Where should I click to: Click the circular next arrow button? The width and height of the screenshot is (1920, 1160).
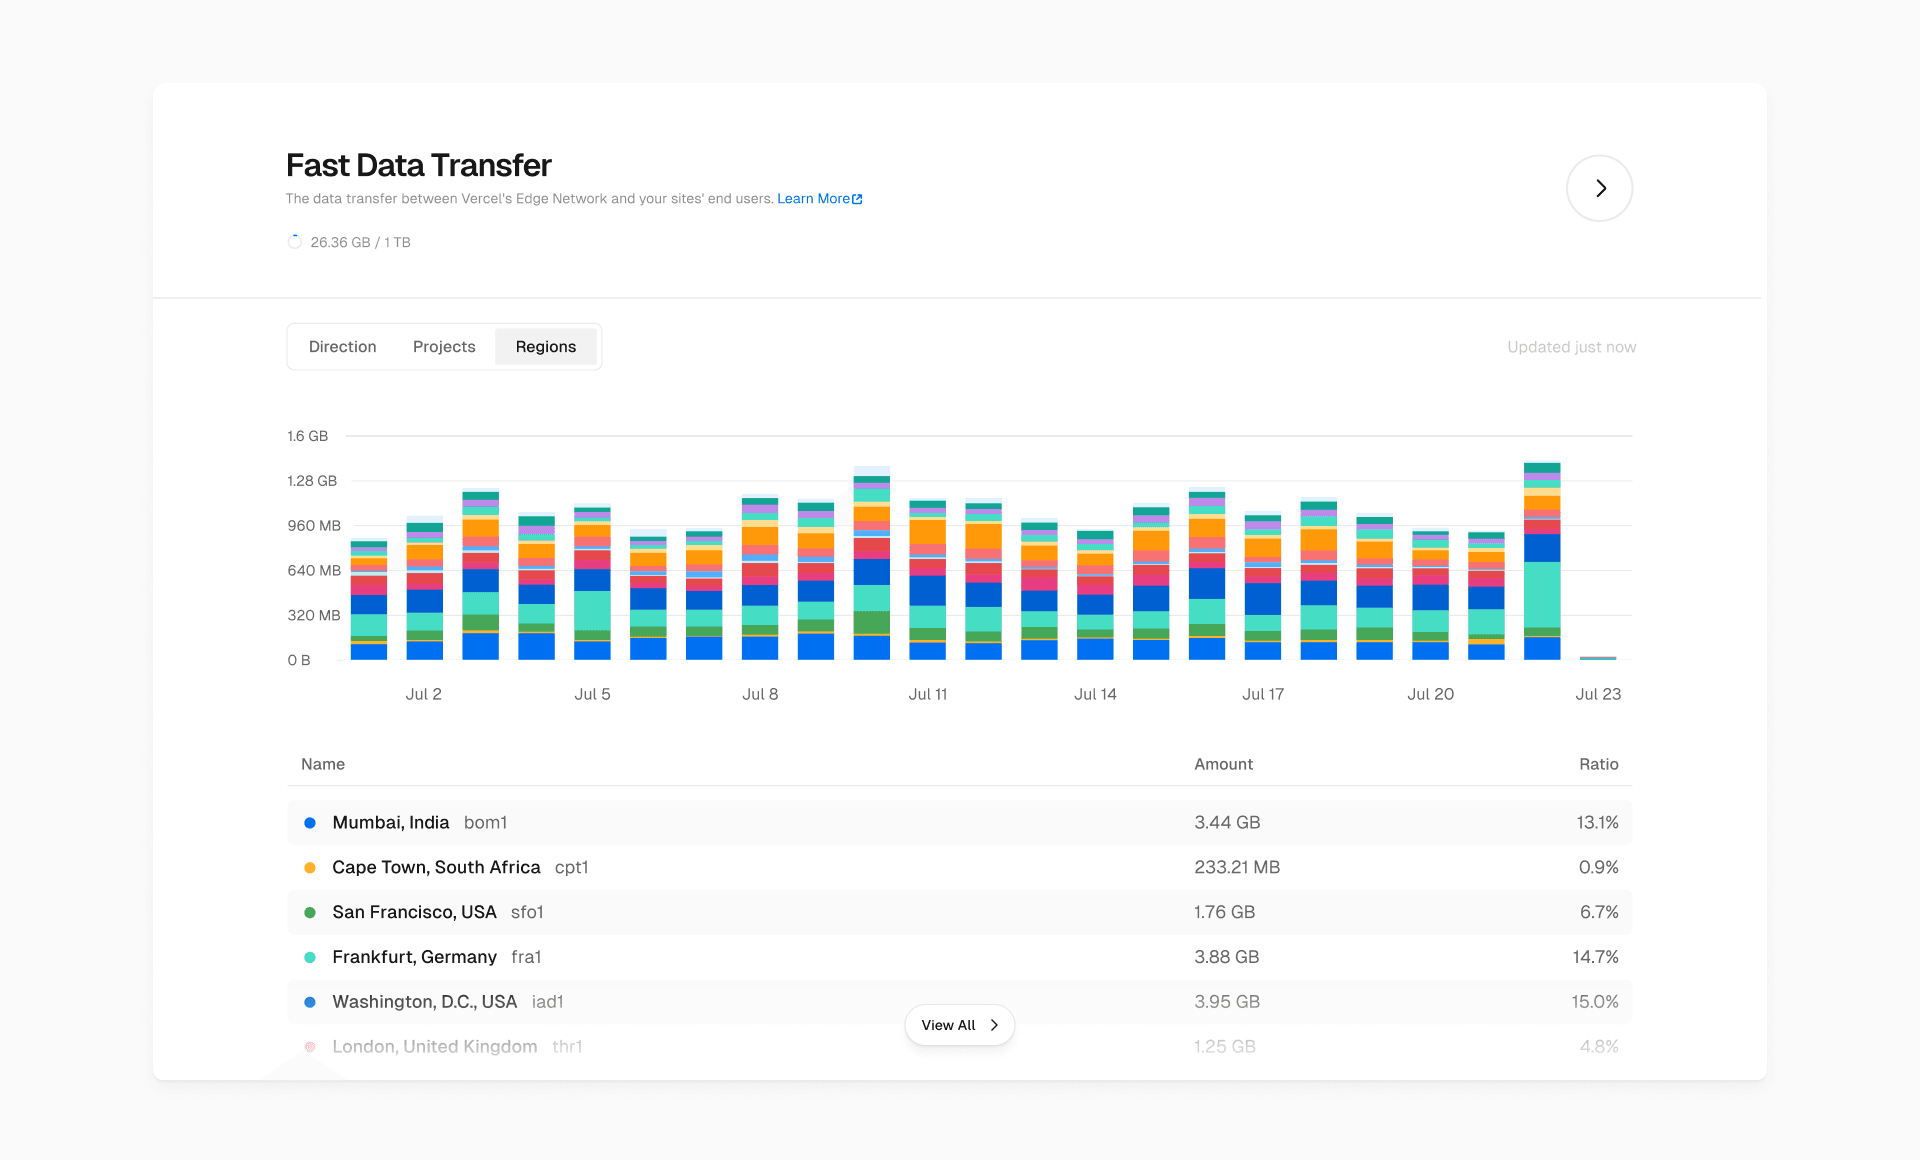click(1599, 188)
